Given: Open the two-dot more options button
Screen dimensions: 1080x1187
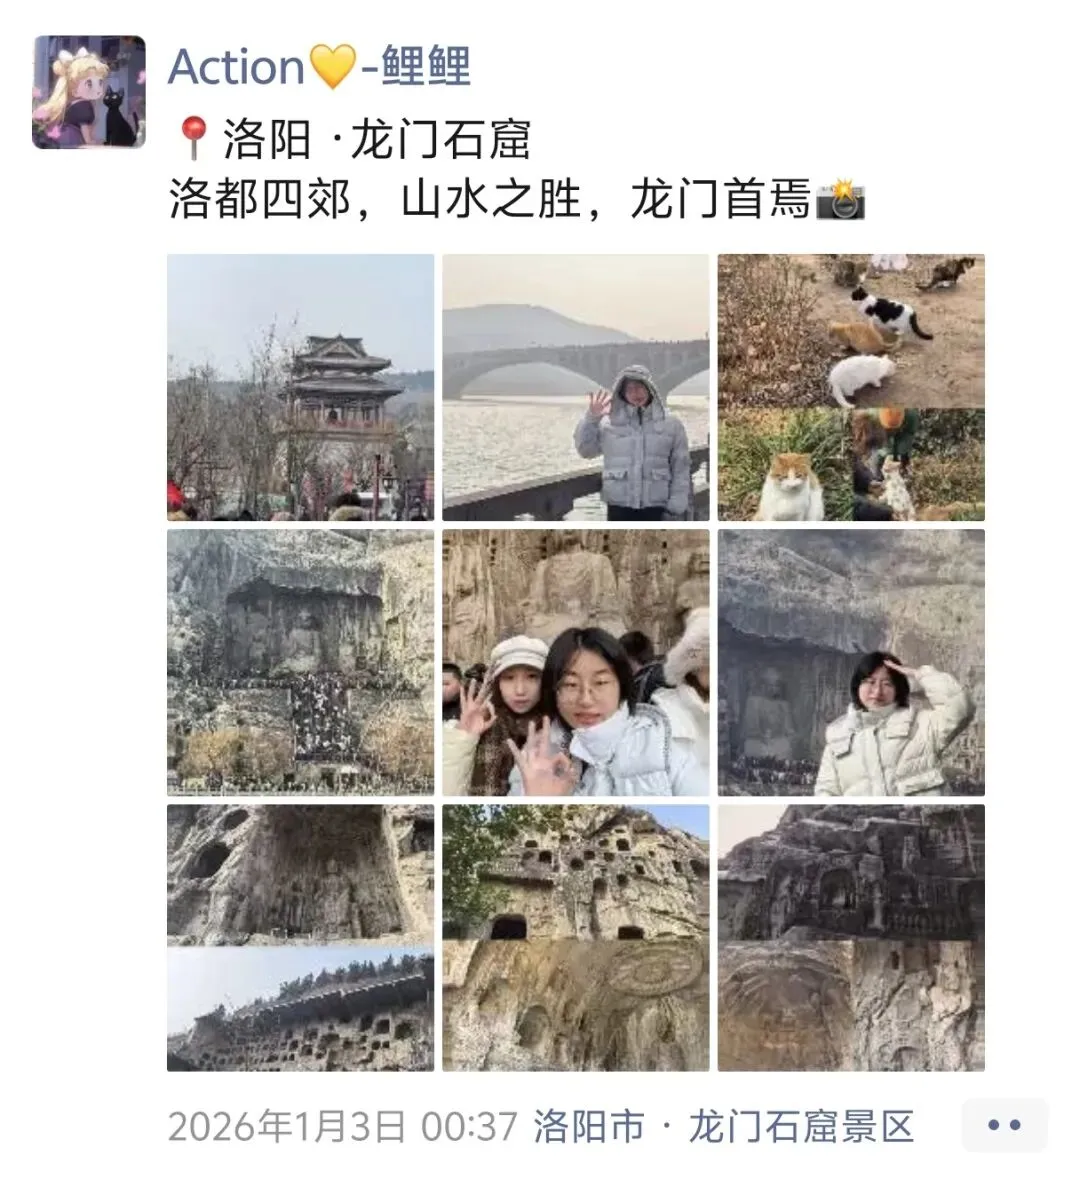Looking at the screenshot, I should (x=1004, y=1125).
